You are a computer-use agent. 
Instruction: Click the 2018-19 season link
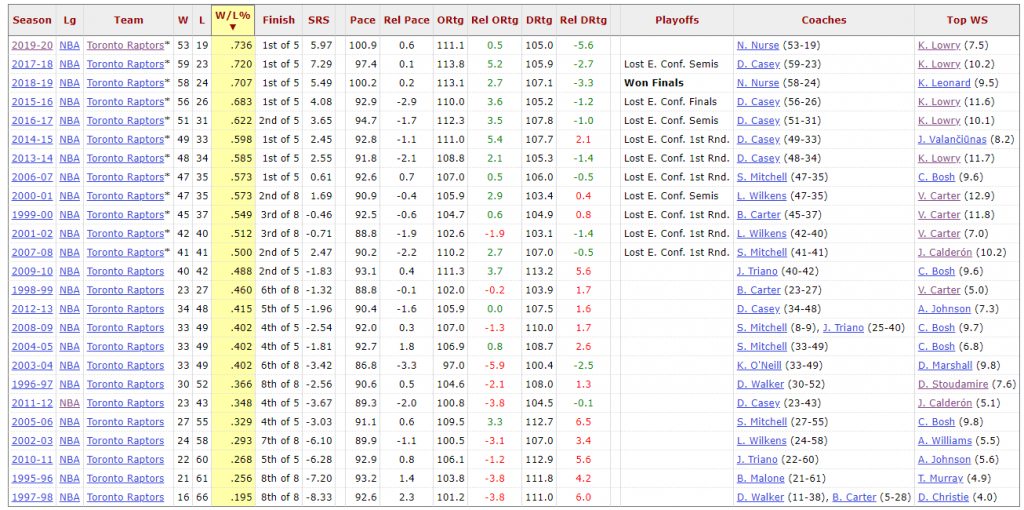(x=31, y=83)
